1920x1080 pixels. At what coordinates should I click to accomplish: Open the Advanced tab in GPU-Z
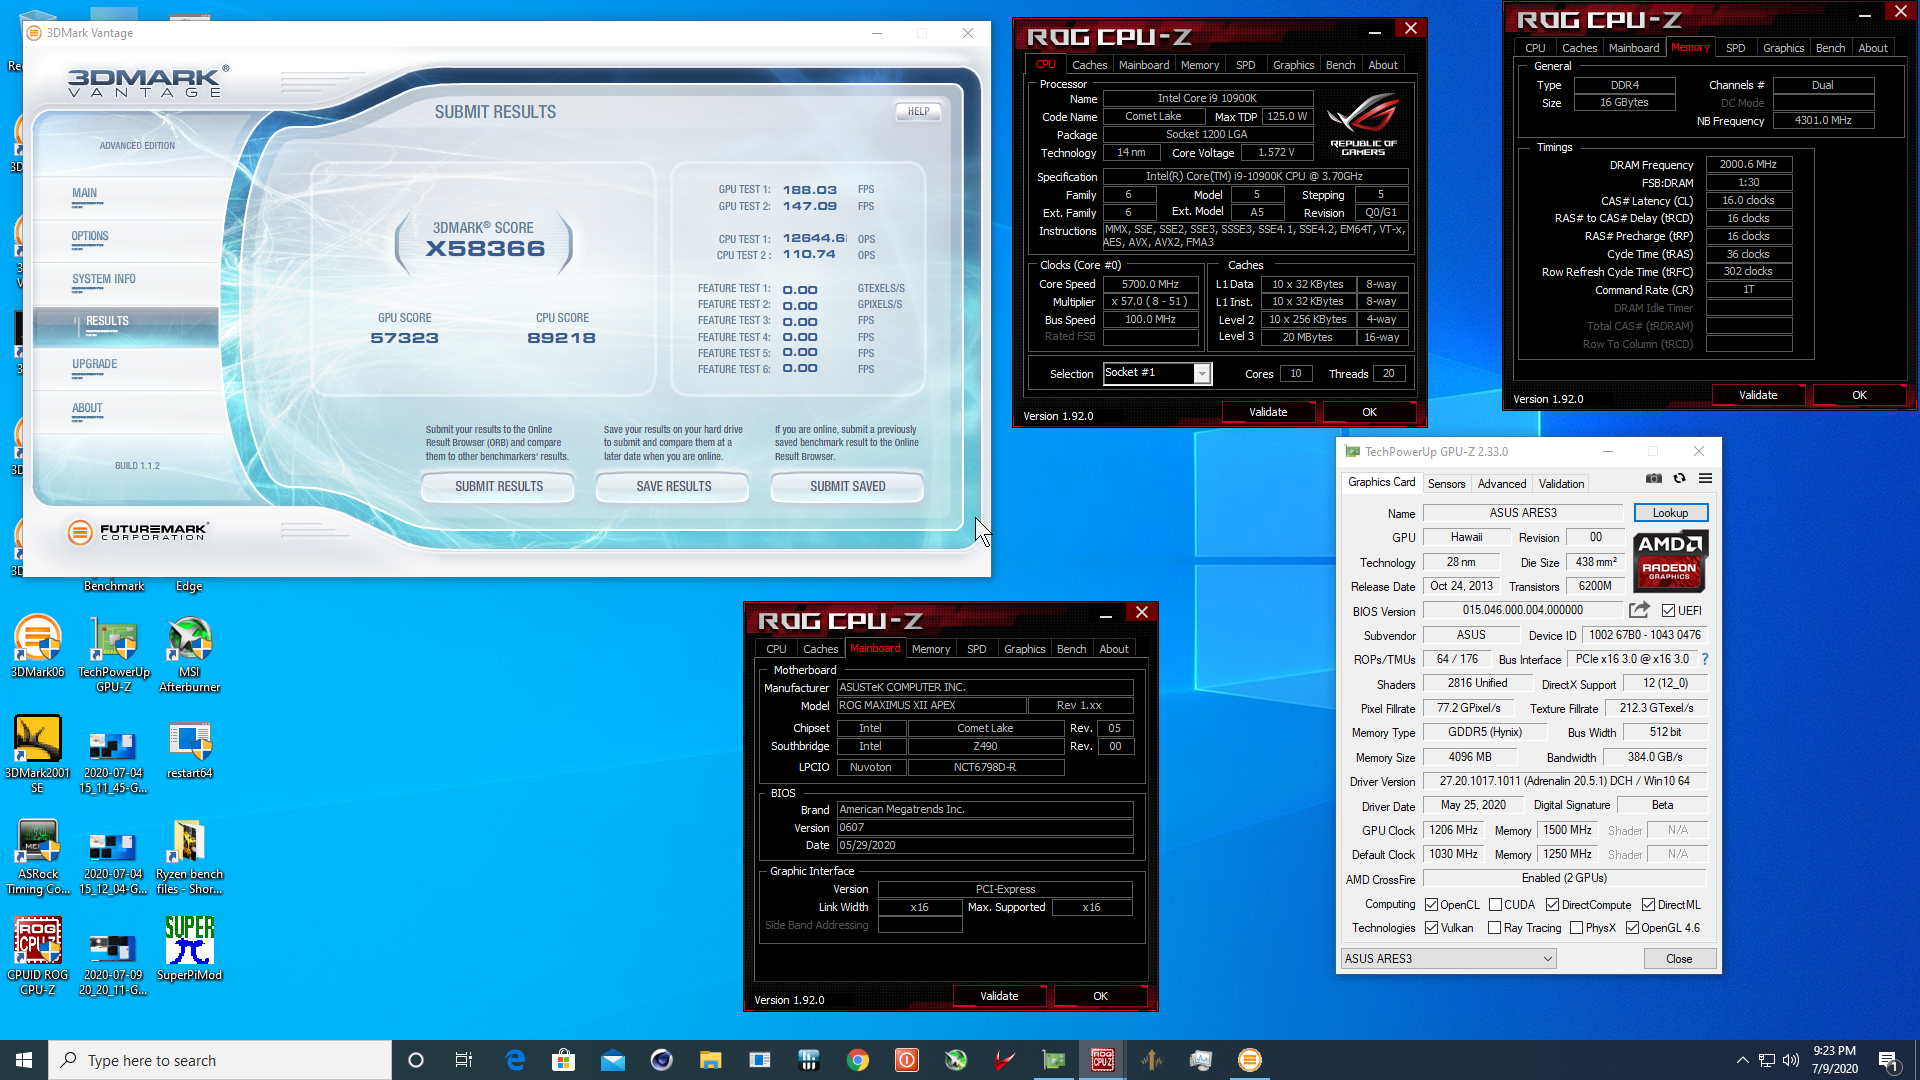(x=1502, y=484)
